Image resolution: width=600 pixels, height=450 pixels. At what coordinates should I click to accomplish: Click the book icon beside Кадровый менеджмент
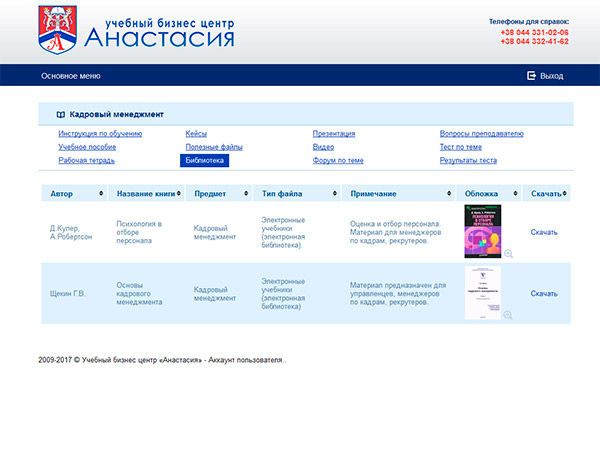click(60, 115)
